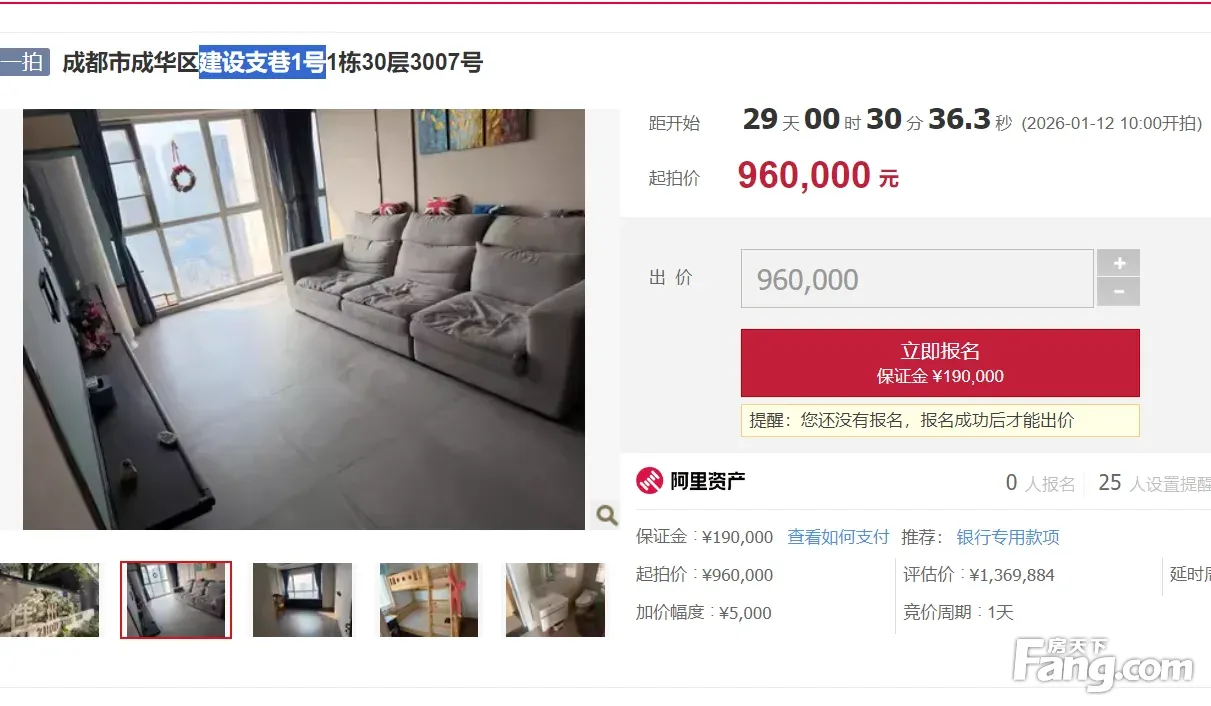Select the dark room window thumbnail

pos(302,600)
